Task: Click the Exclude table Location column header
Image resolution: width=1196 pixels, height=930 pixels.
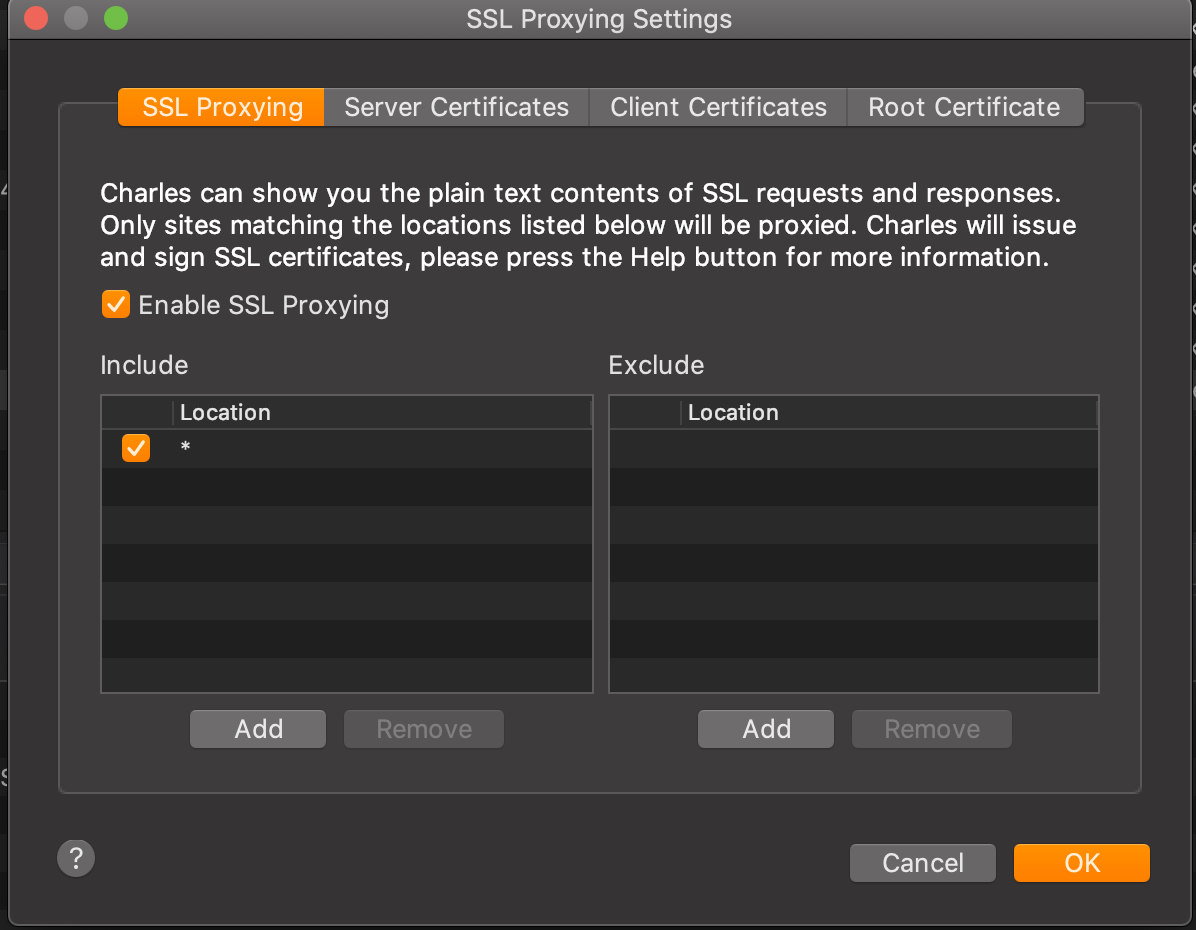Action: [889, 413]
